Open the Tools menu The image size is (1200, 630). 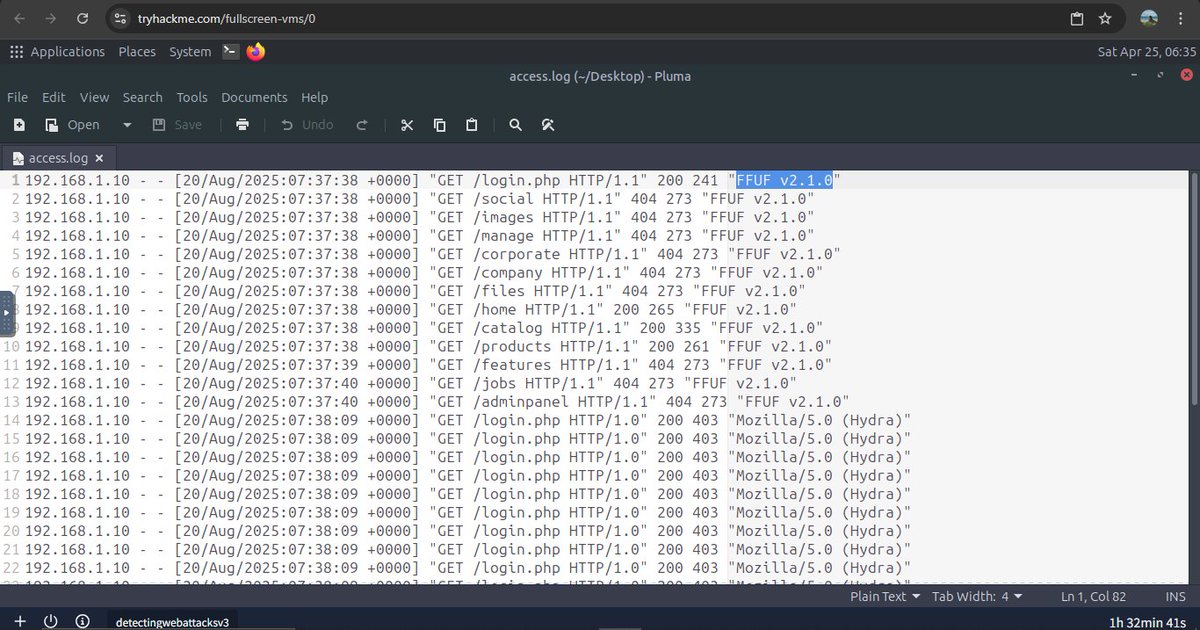click(x=192, y=97)
